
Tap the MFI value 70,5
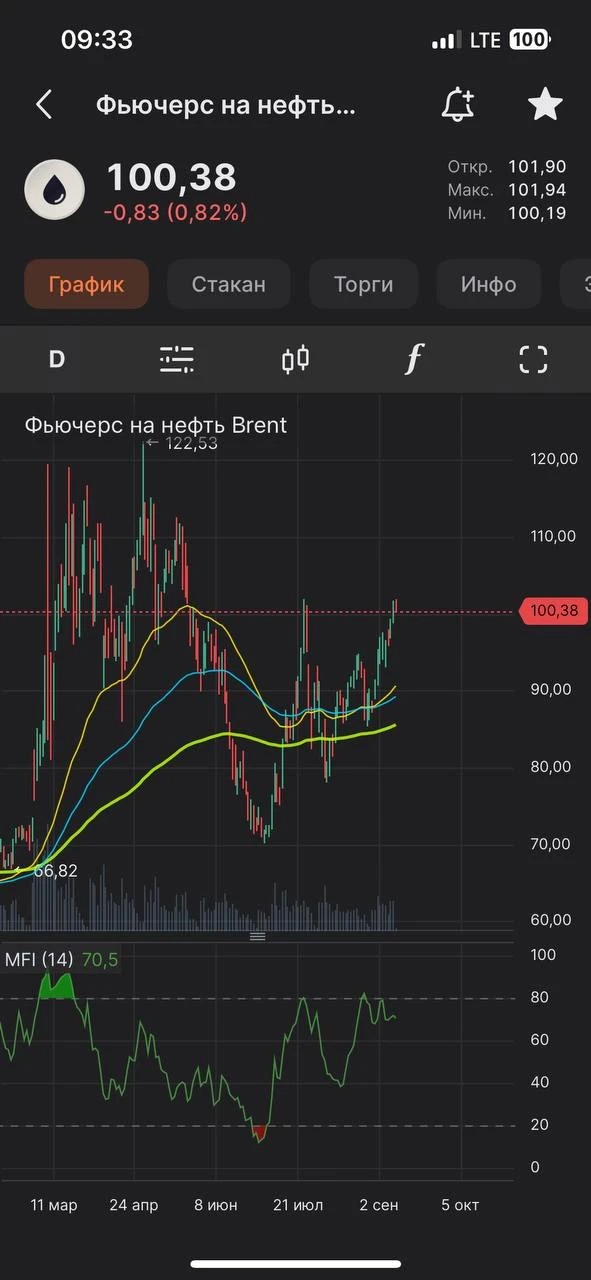[100, 960]
